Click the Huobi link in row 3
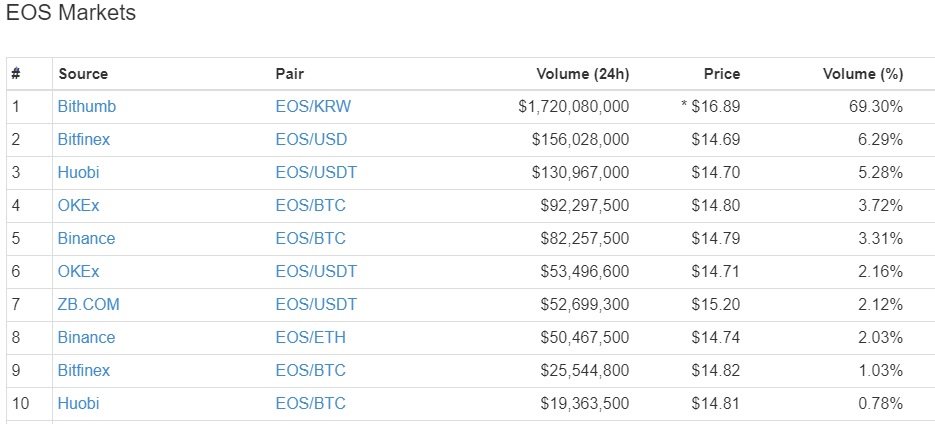 click(79, 173)
